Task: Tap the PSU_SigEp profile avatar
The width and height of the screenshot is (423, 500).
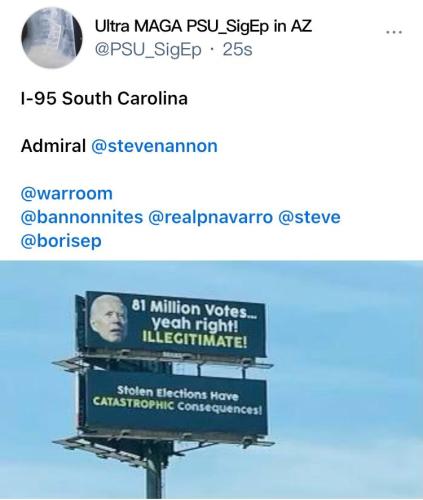Action: pos(52,37)
